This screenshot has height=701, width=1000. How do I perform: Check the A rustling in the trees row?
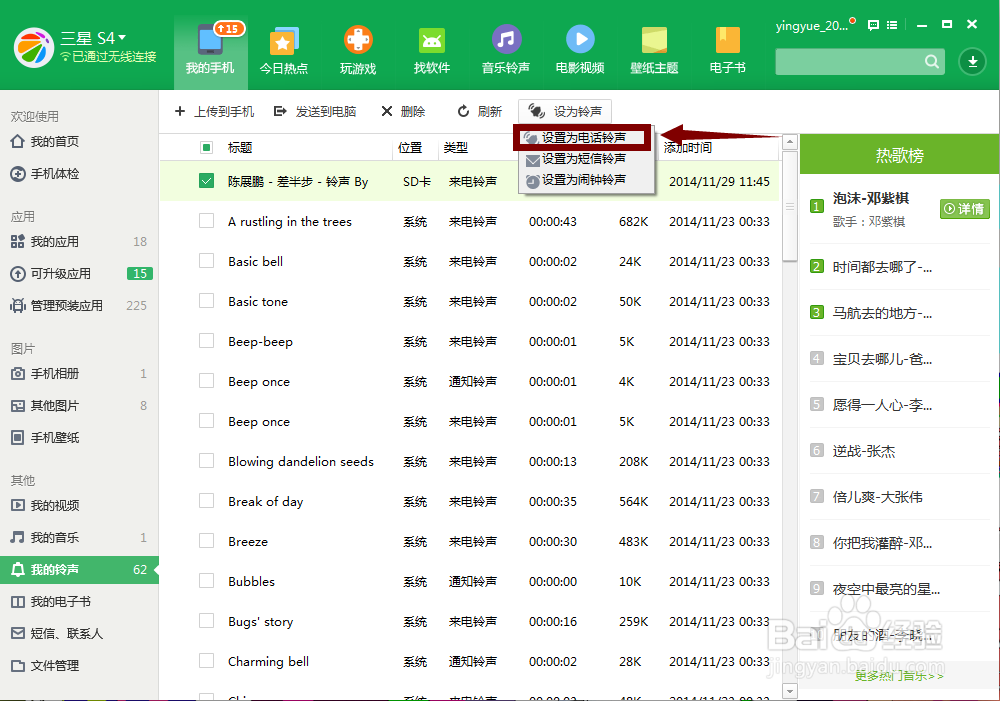coord(206,221)
